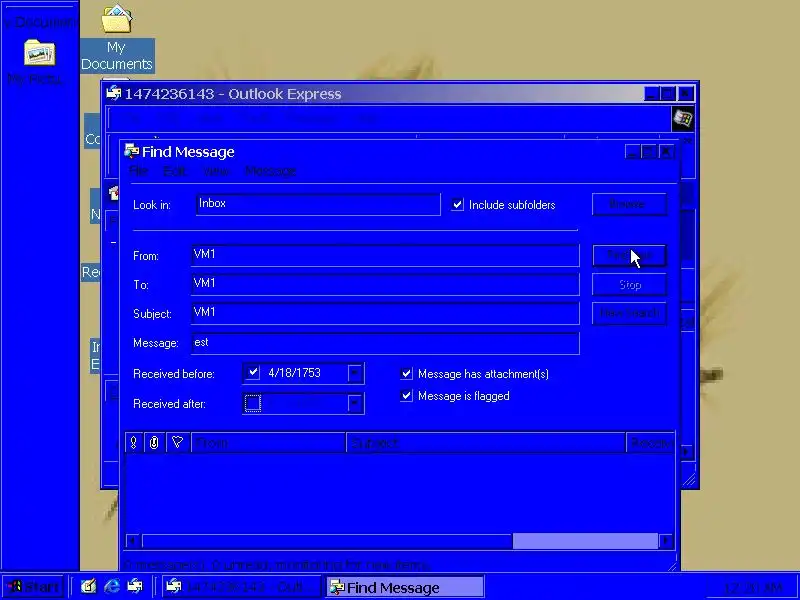Open the Received after date dropdown
The height and width of the screenshot is (600, 800).
[355, 404]
